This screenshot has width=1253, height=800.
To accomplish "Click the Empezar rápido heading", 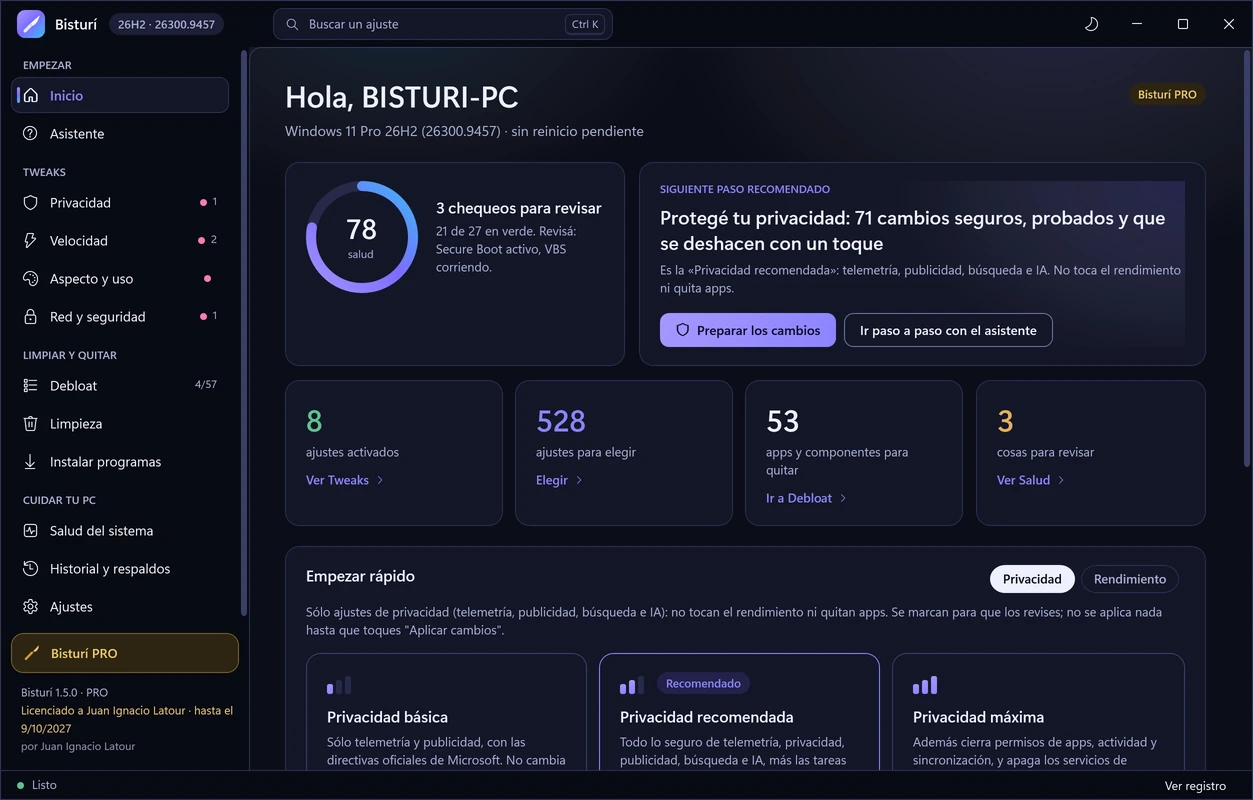I will 360,576.
